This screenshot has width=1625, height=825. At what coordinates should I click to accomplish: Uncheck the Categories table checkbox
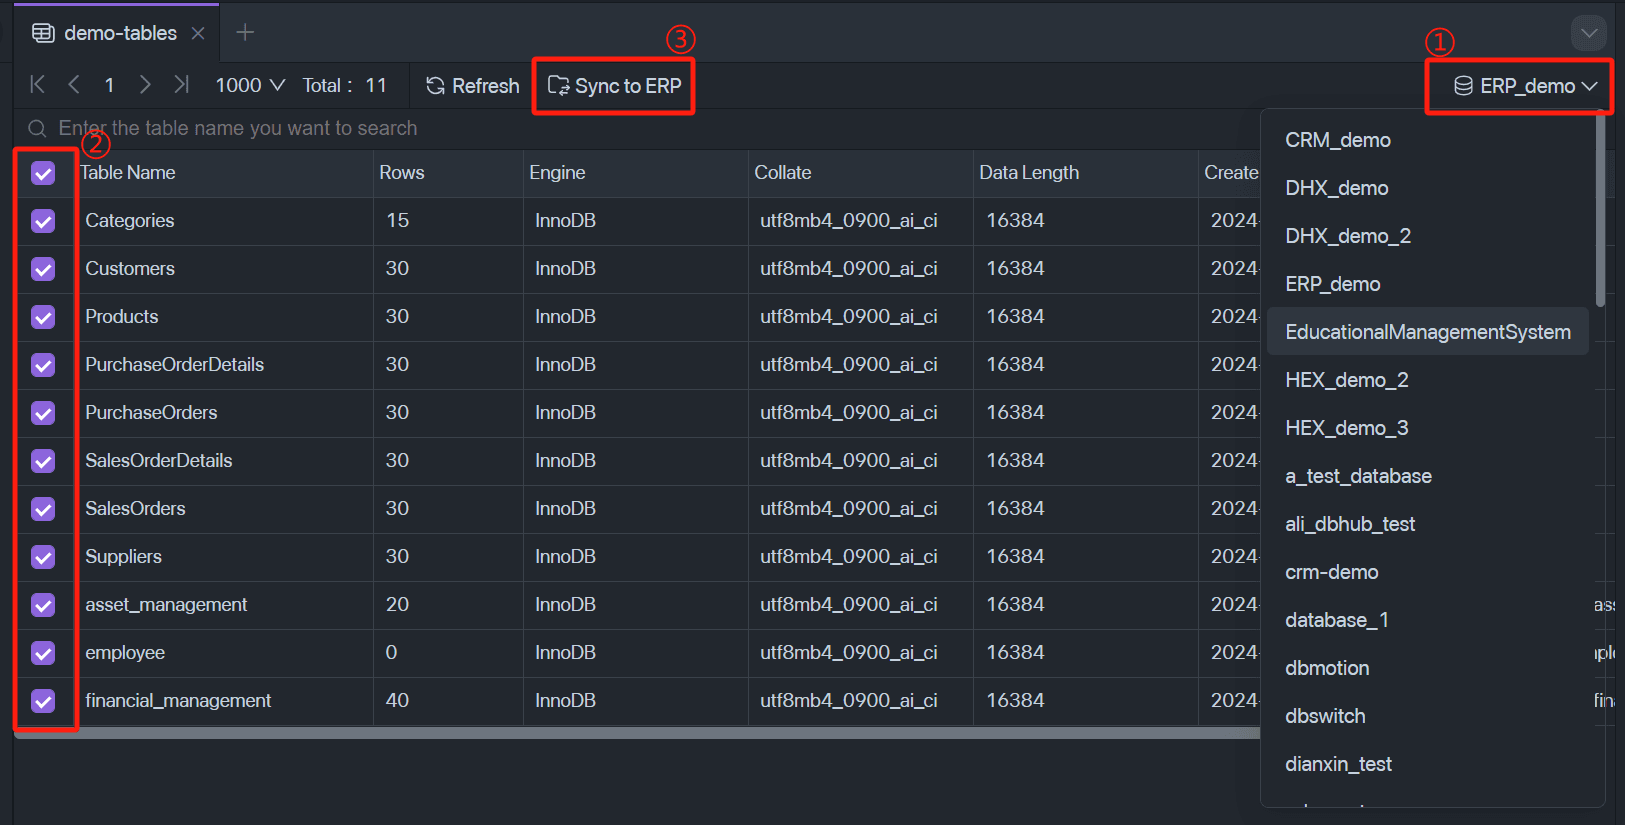(43, 221)
